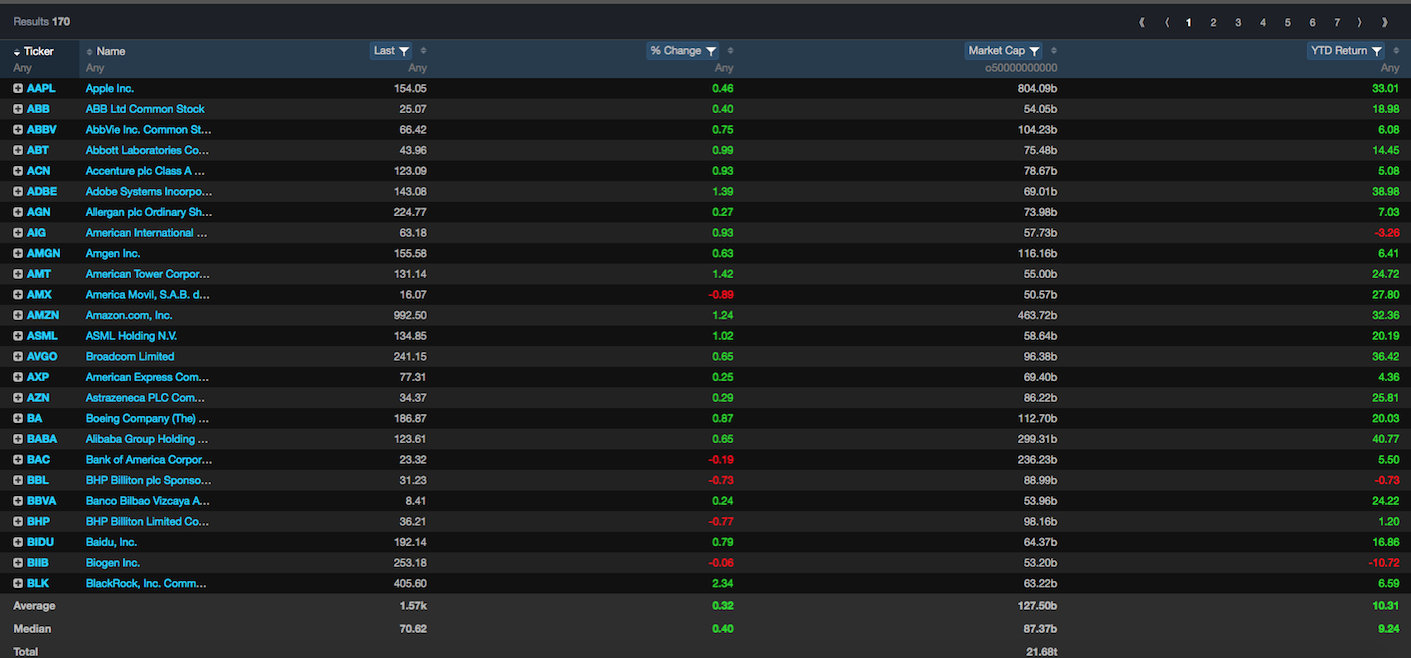Go to results page 7

1337,22
